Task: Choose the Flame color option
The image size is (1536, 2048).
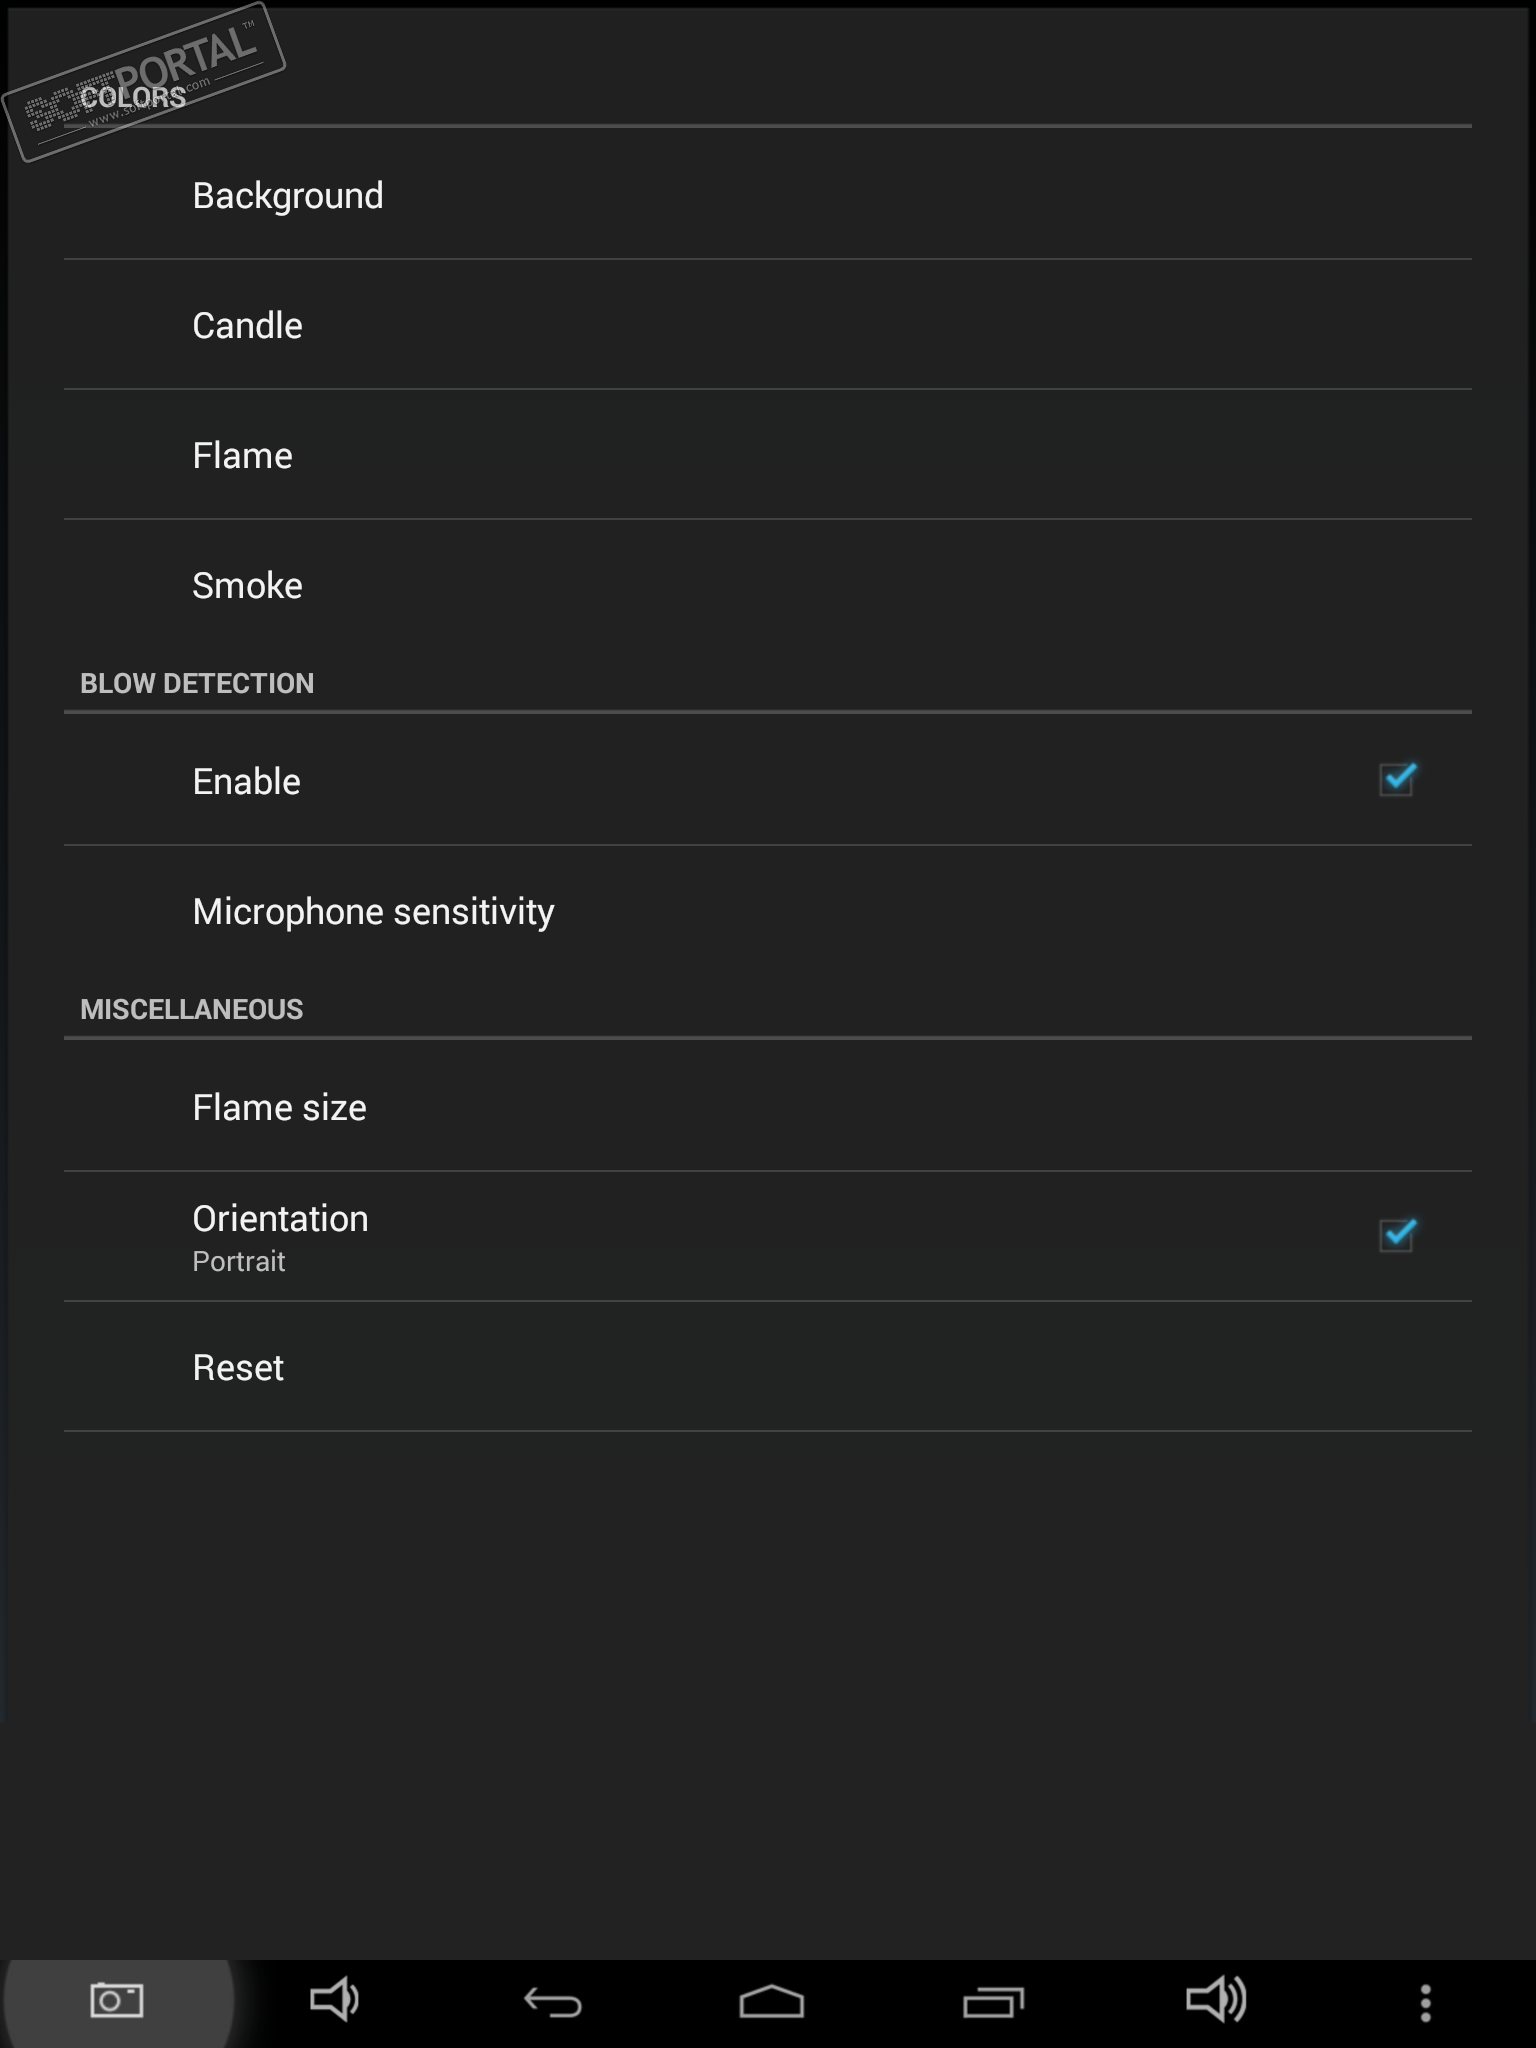Action: point(242,456)
